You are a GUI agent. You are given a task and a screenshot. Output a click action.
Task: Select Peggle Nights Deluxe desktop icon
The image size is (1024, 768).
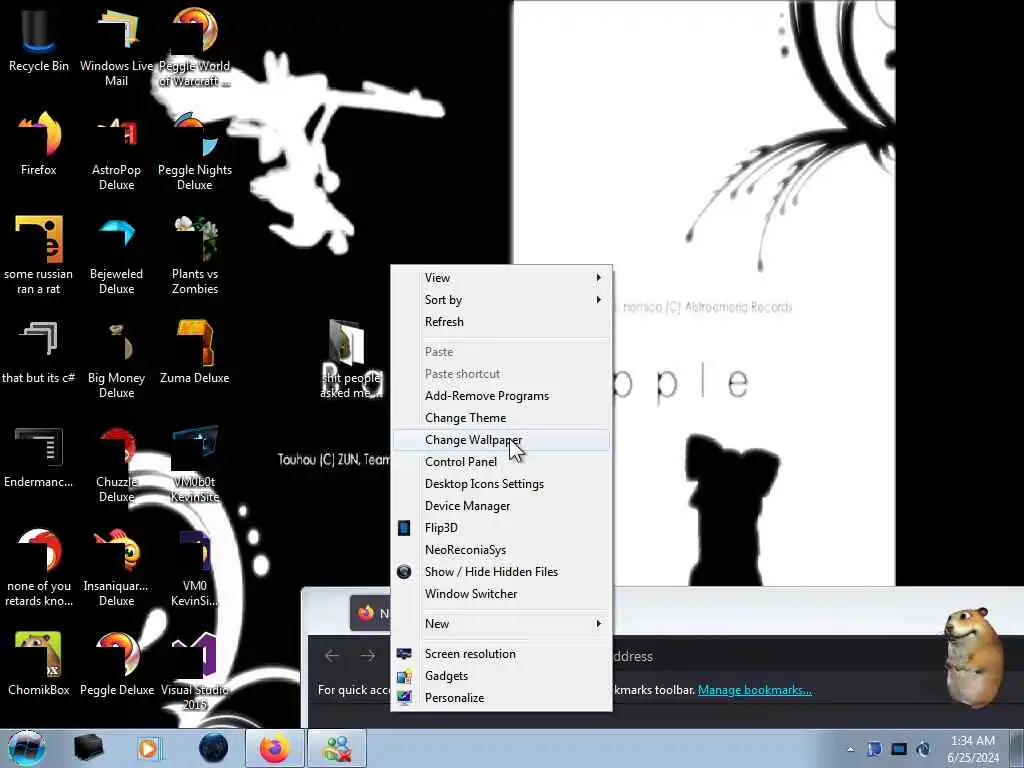(195, 152)
